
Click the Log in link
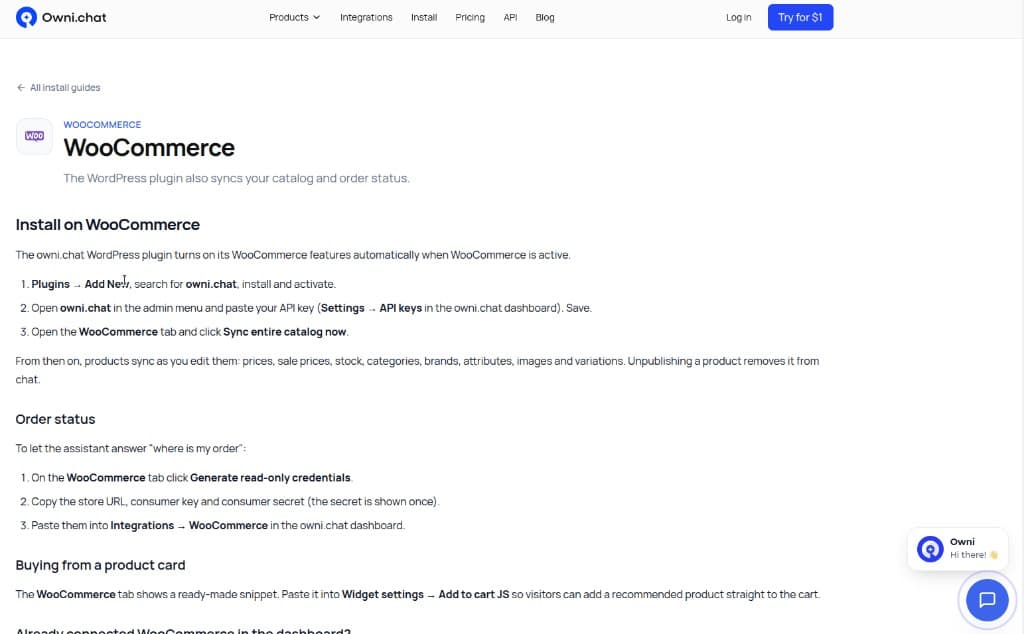point(739,18)
